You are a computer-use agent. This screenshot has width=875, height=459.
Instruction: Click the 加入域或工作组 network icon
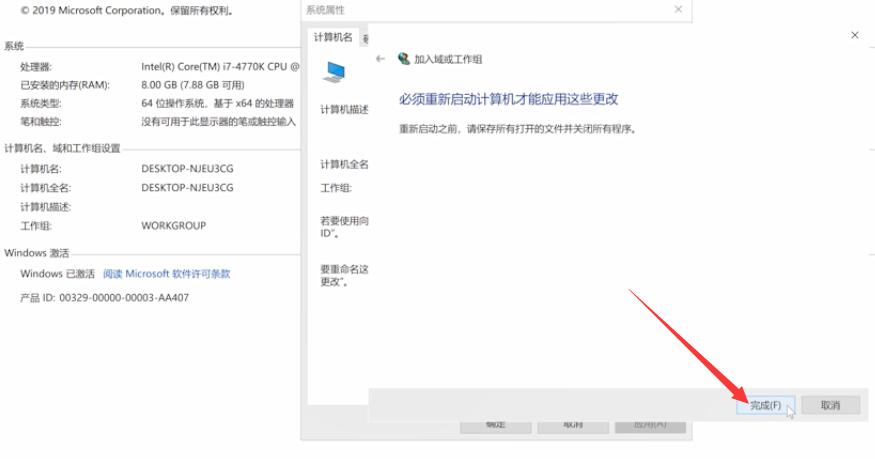tap(403, 59)
